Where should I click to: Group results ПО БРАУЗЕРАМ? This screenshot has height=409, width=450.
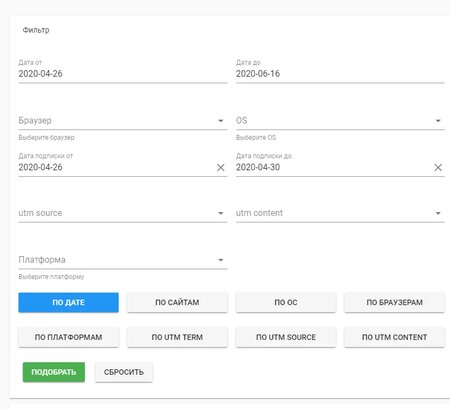394,302
